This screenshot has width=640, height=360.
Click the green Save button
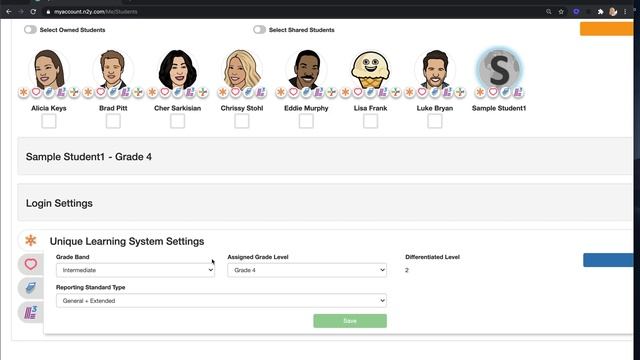click(x=350, y=321)
